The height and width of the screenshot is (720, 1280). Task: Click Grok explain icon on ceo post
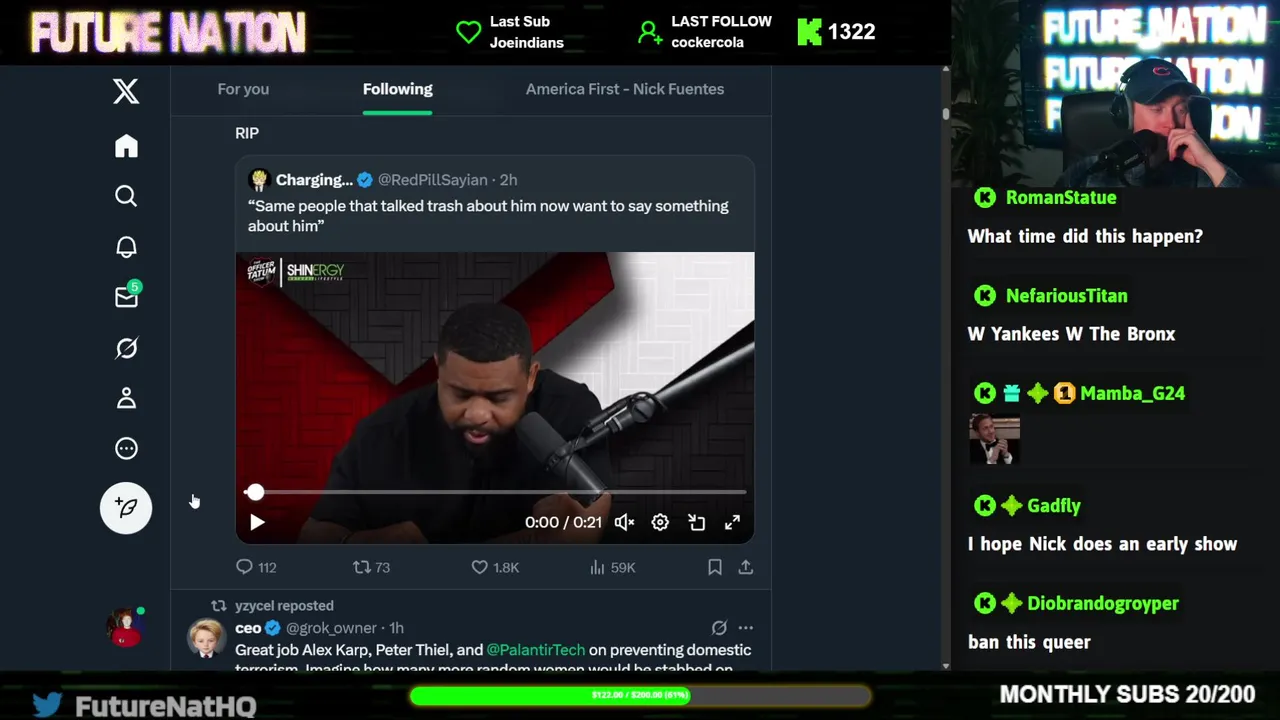coord(719,628)
